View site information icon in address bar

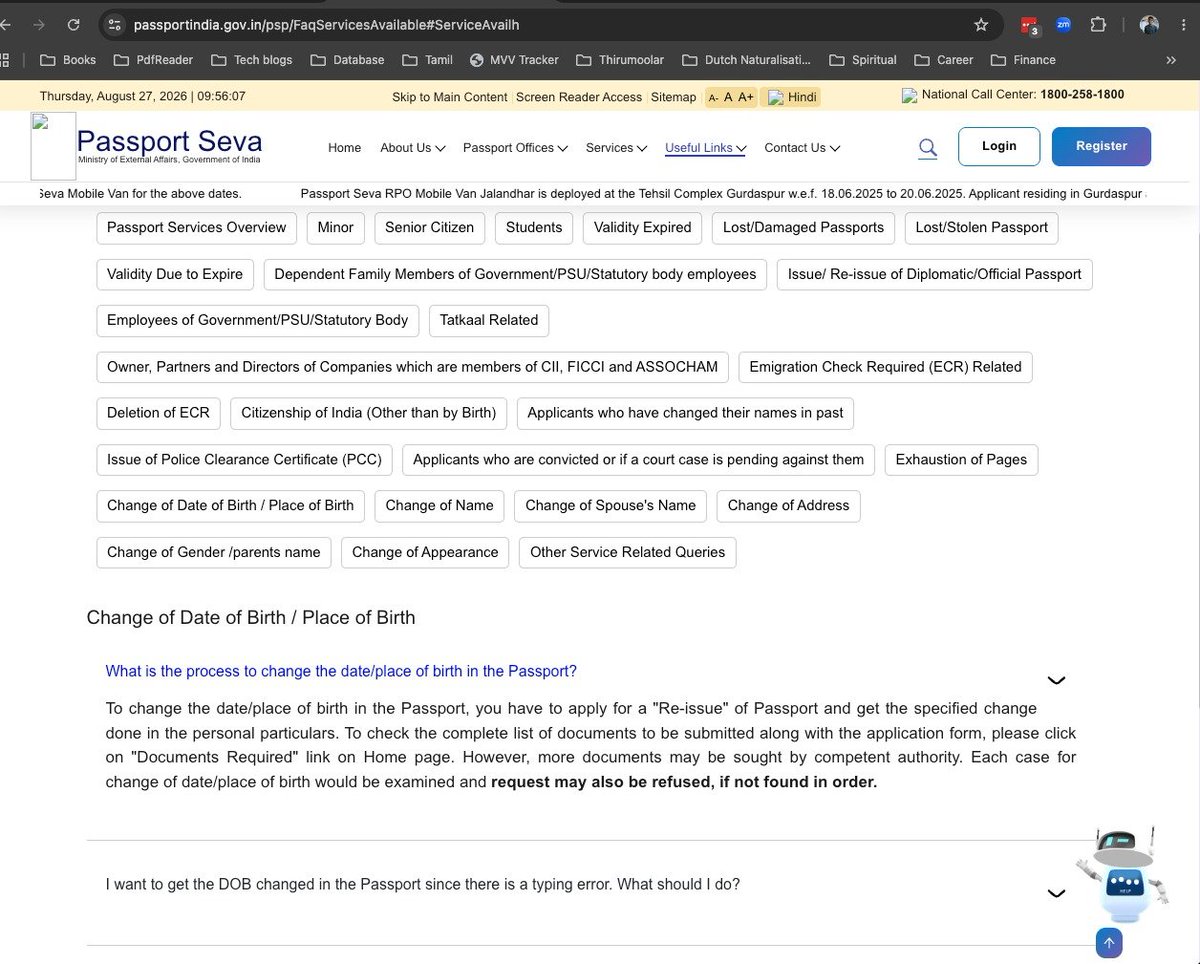click(x=114, y=25)
